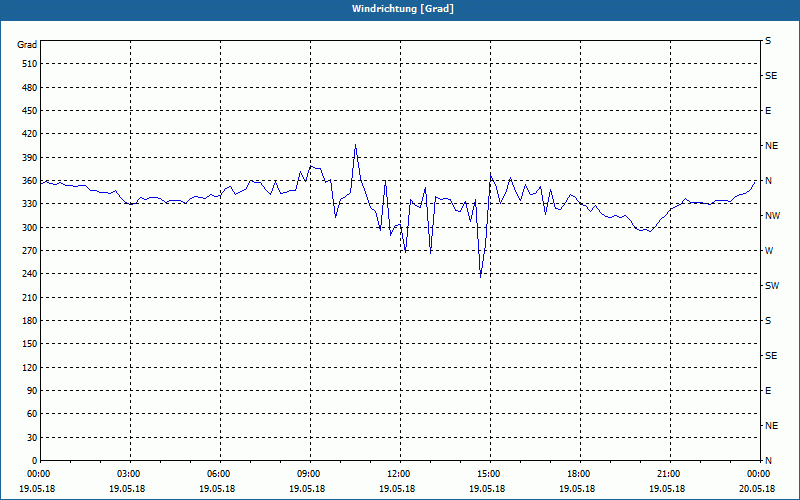Select the NE compass label near 30

(771, 426)
